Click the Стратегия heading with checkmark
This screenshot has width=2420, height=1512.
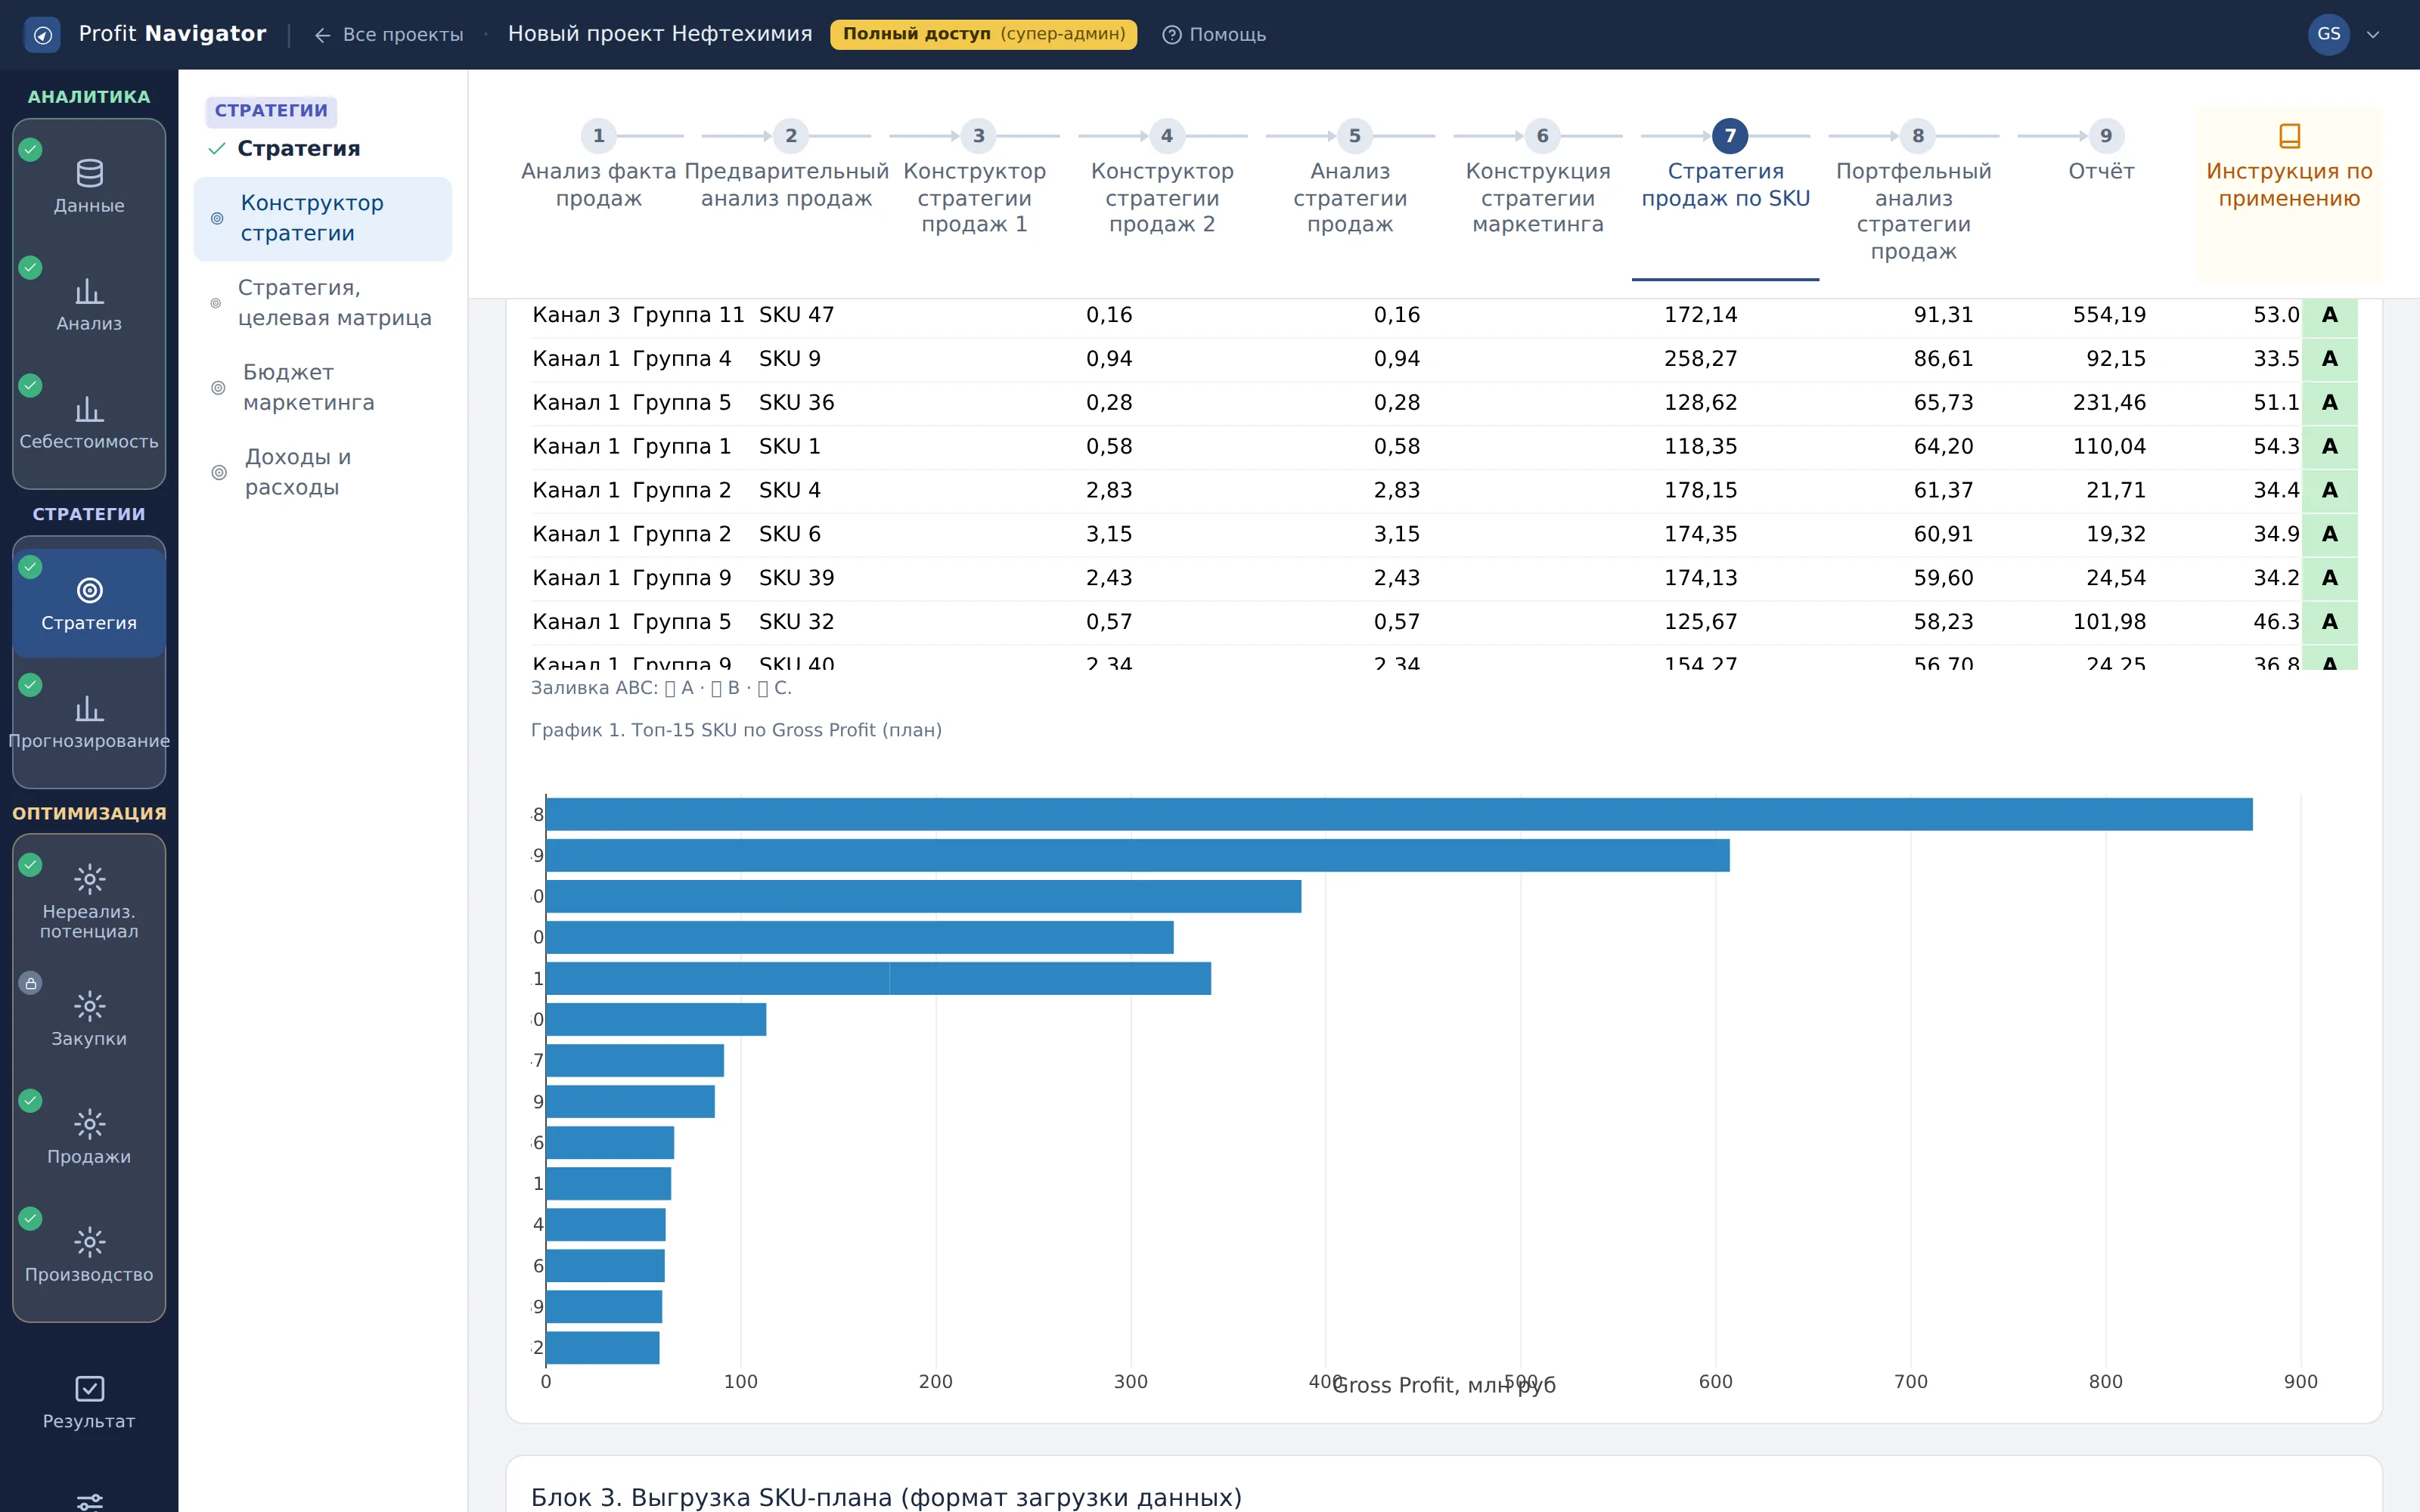pos(298,149)
